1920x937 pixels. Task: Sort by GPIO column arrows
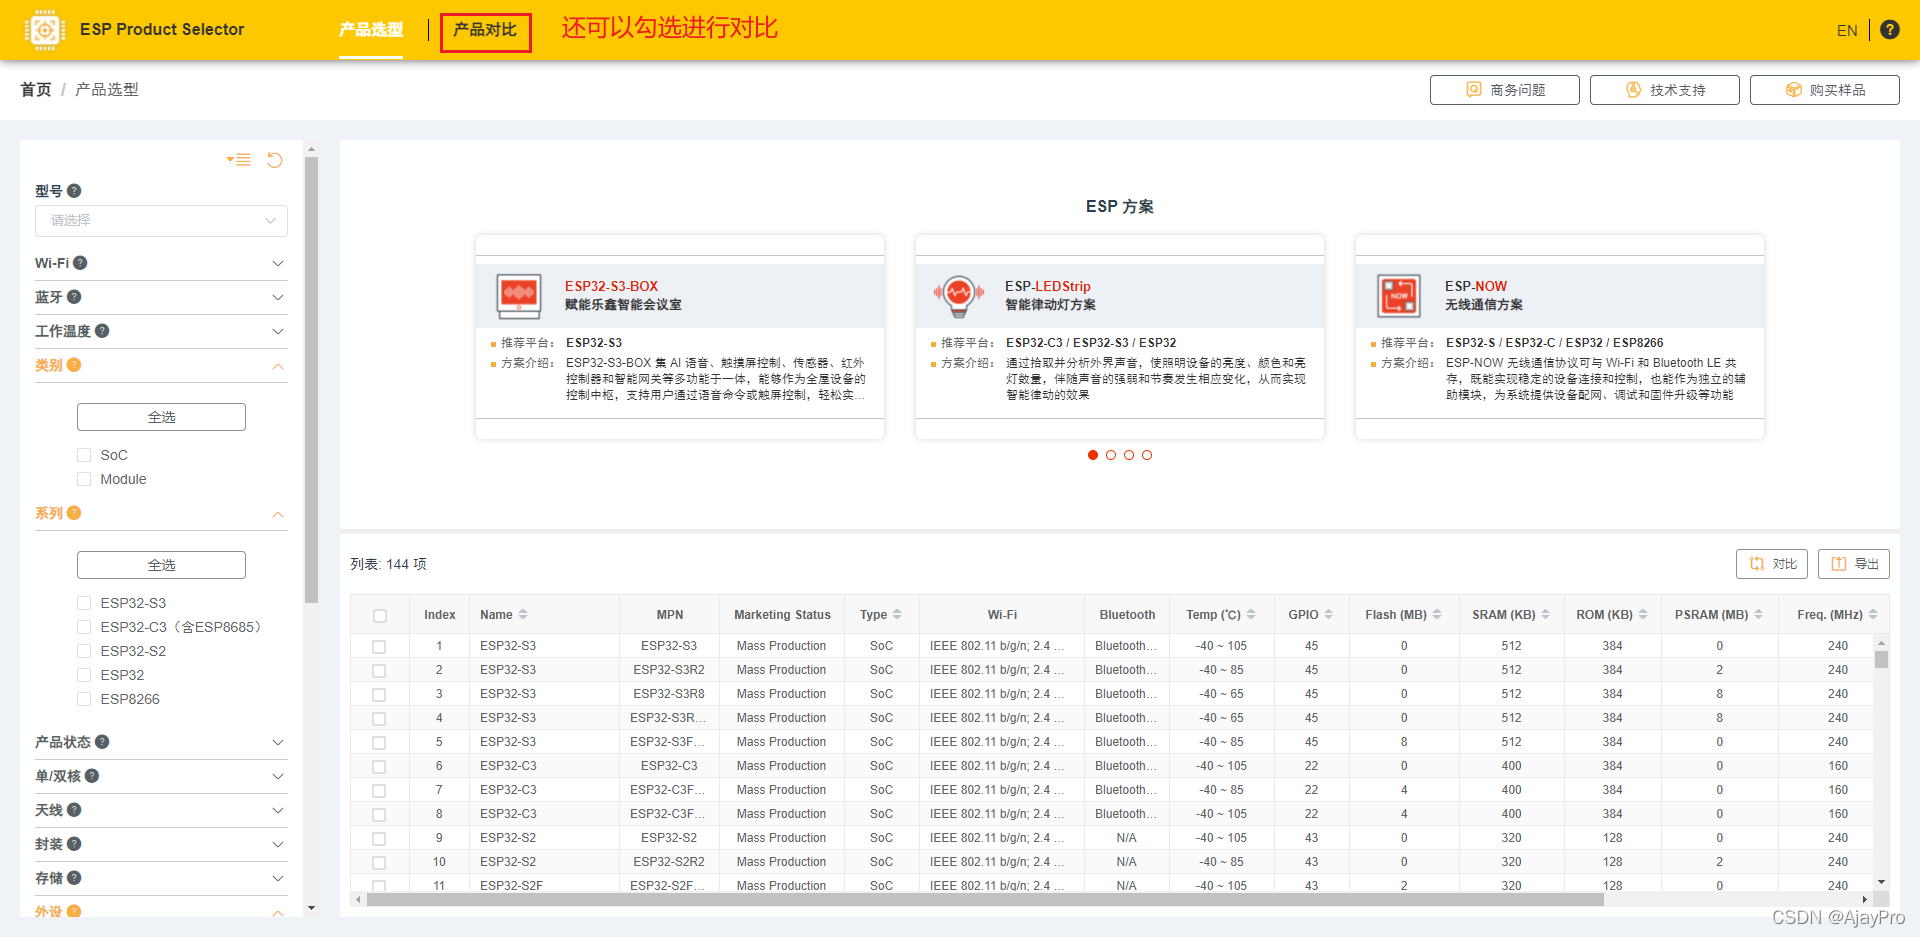[1328, 615]
